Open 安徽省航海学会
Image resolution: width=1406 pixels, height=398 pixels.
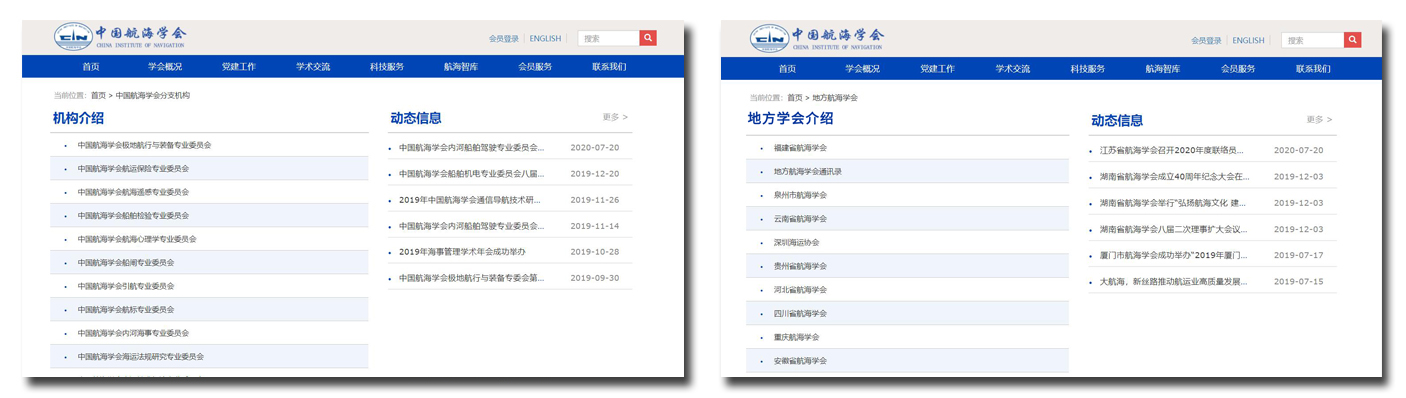800,360
